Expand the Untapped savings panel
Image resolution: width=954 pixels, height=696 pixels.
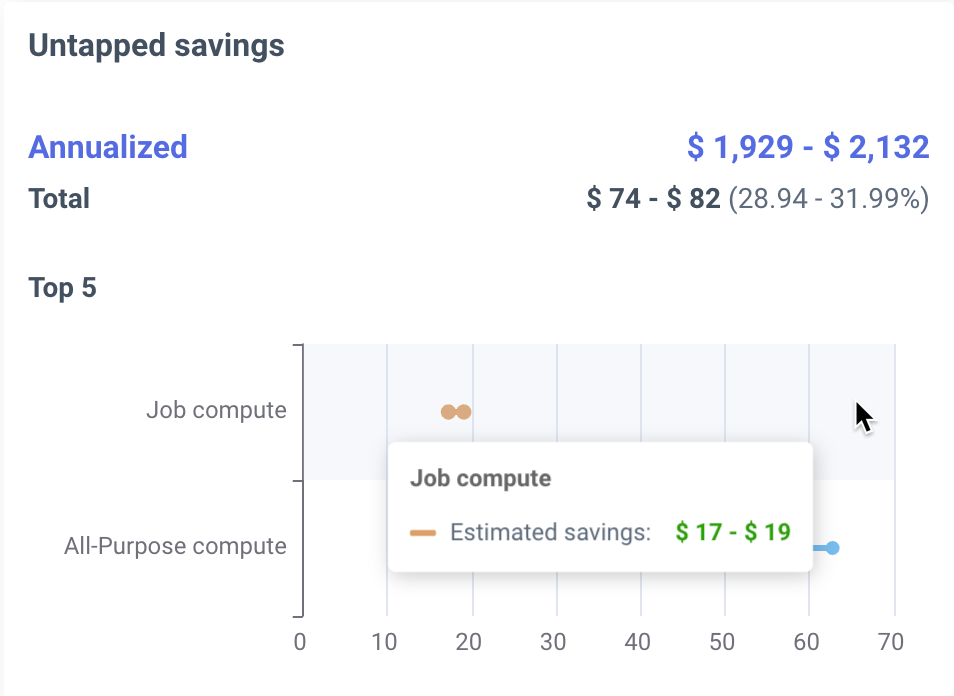tap(156, 45)
